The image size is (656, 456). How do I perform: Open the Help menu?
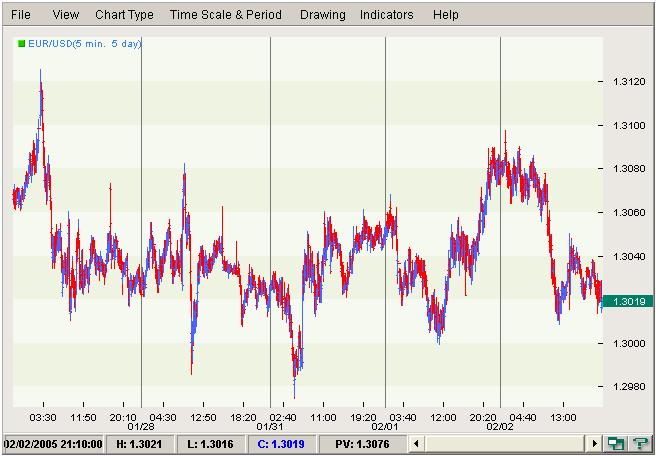point(446,15)
